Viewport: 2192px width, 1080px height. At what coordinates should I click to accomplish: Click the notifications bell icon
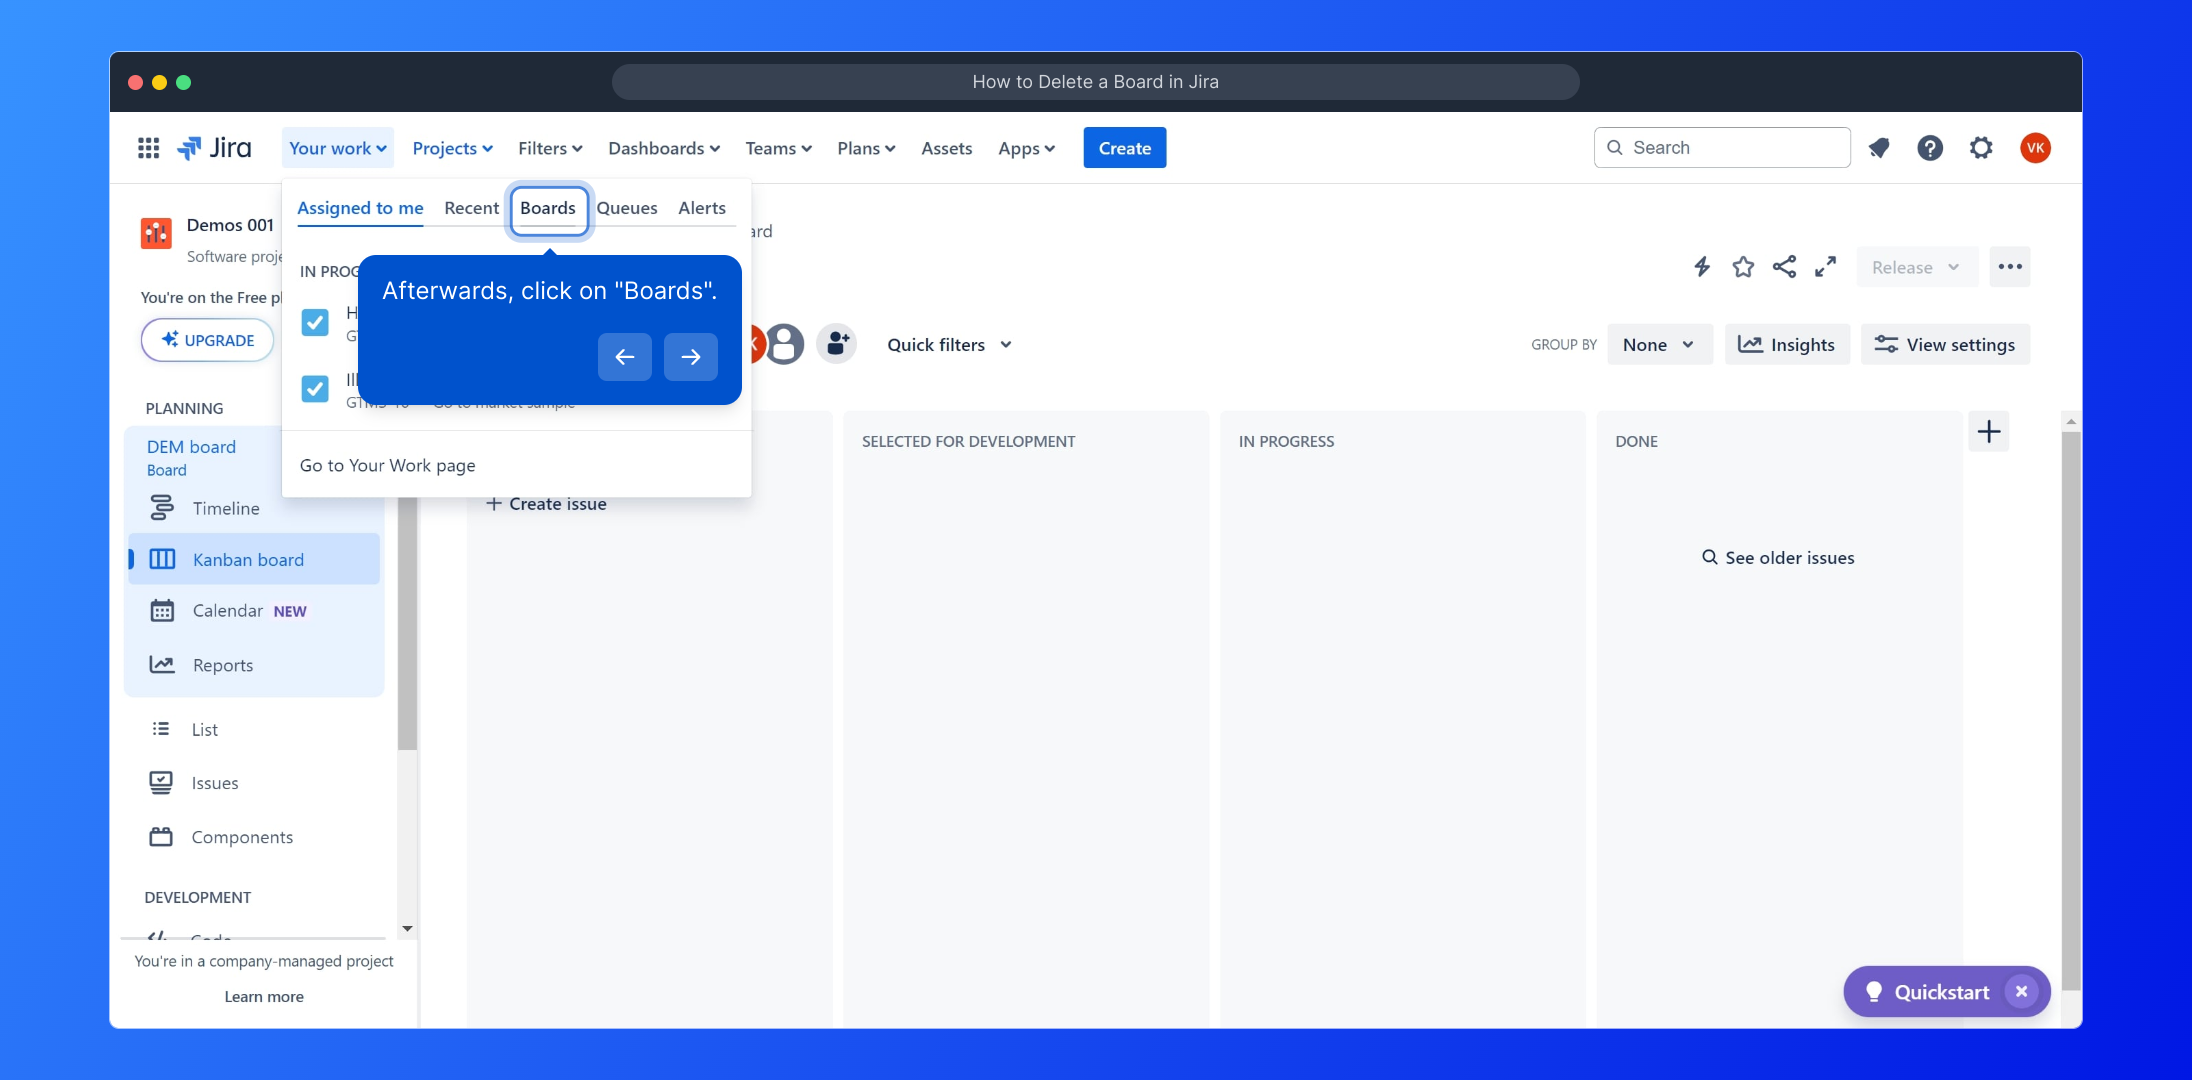[x=1879, y=148]
